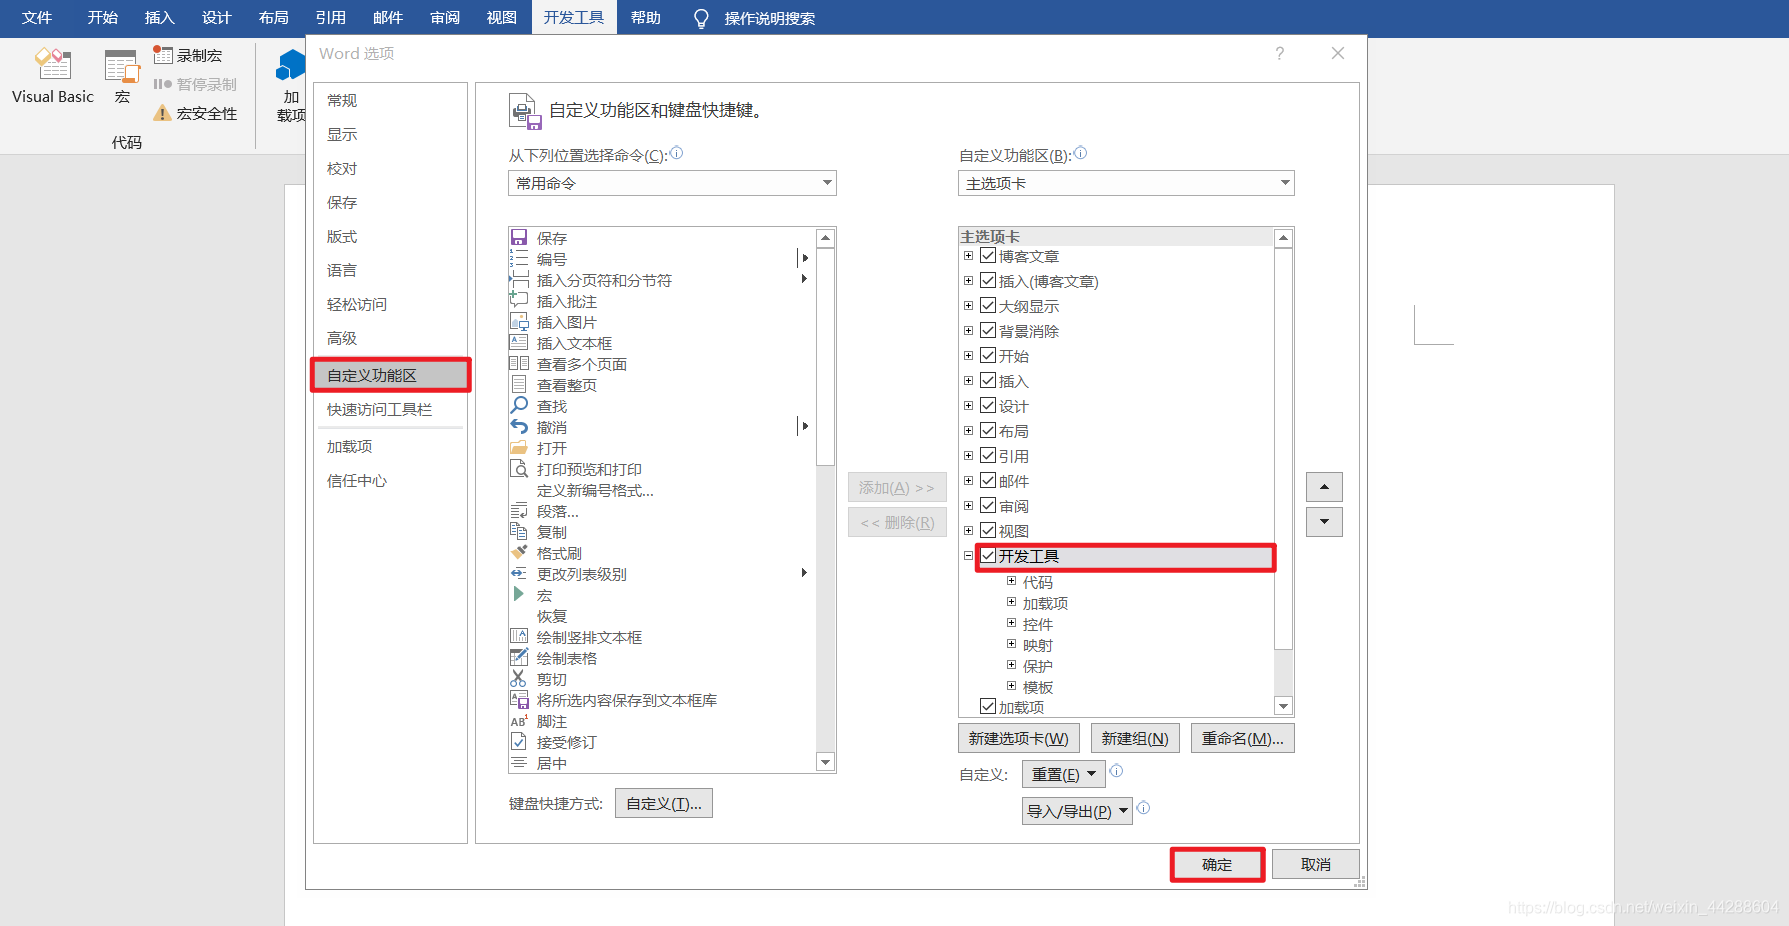Screen dimensions: 1789x926
Task: Click the 操作说明搜索 lightbulb icon
Action: click(701, 18)
